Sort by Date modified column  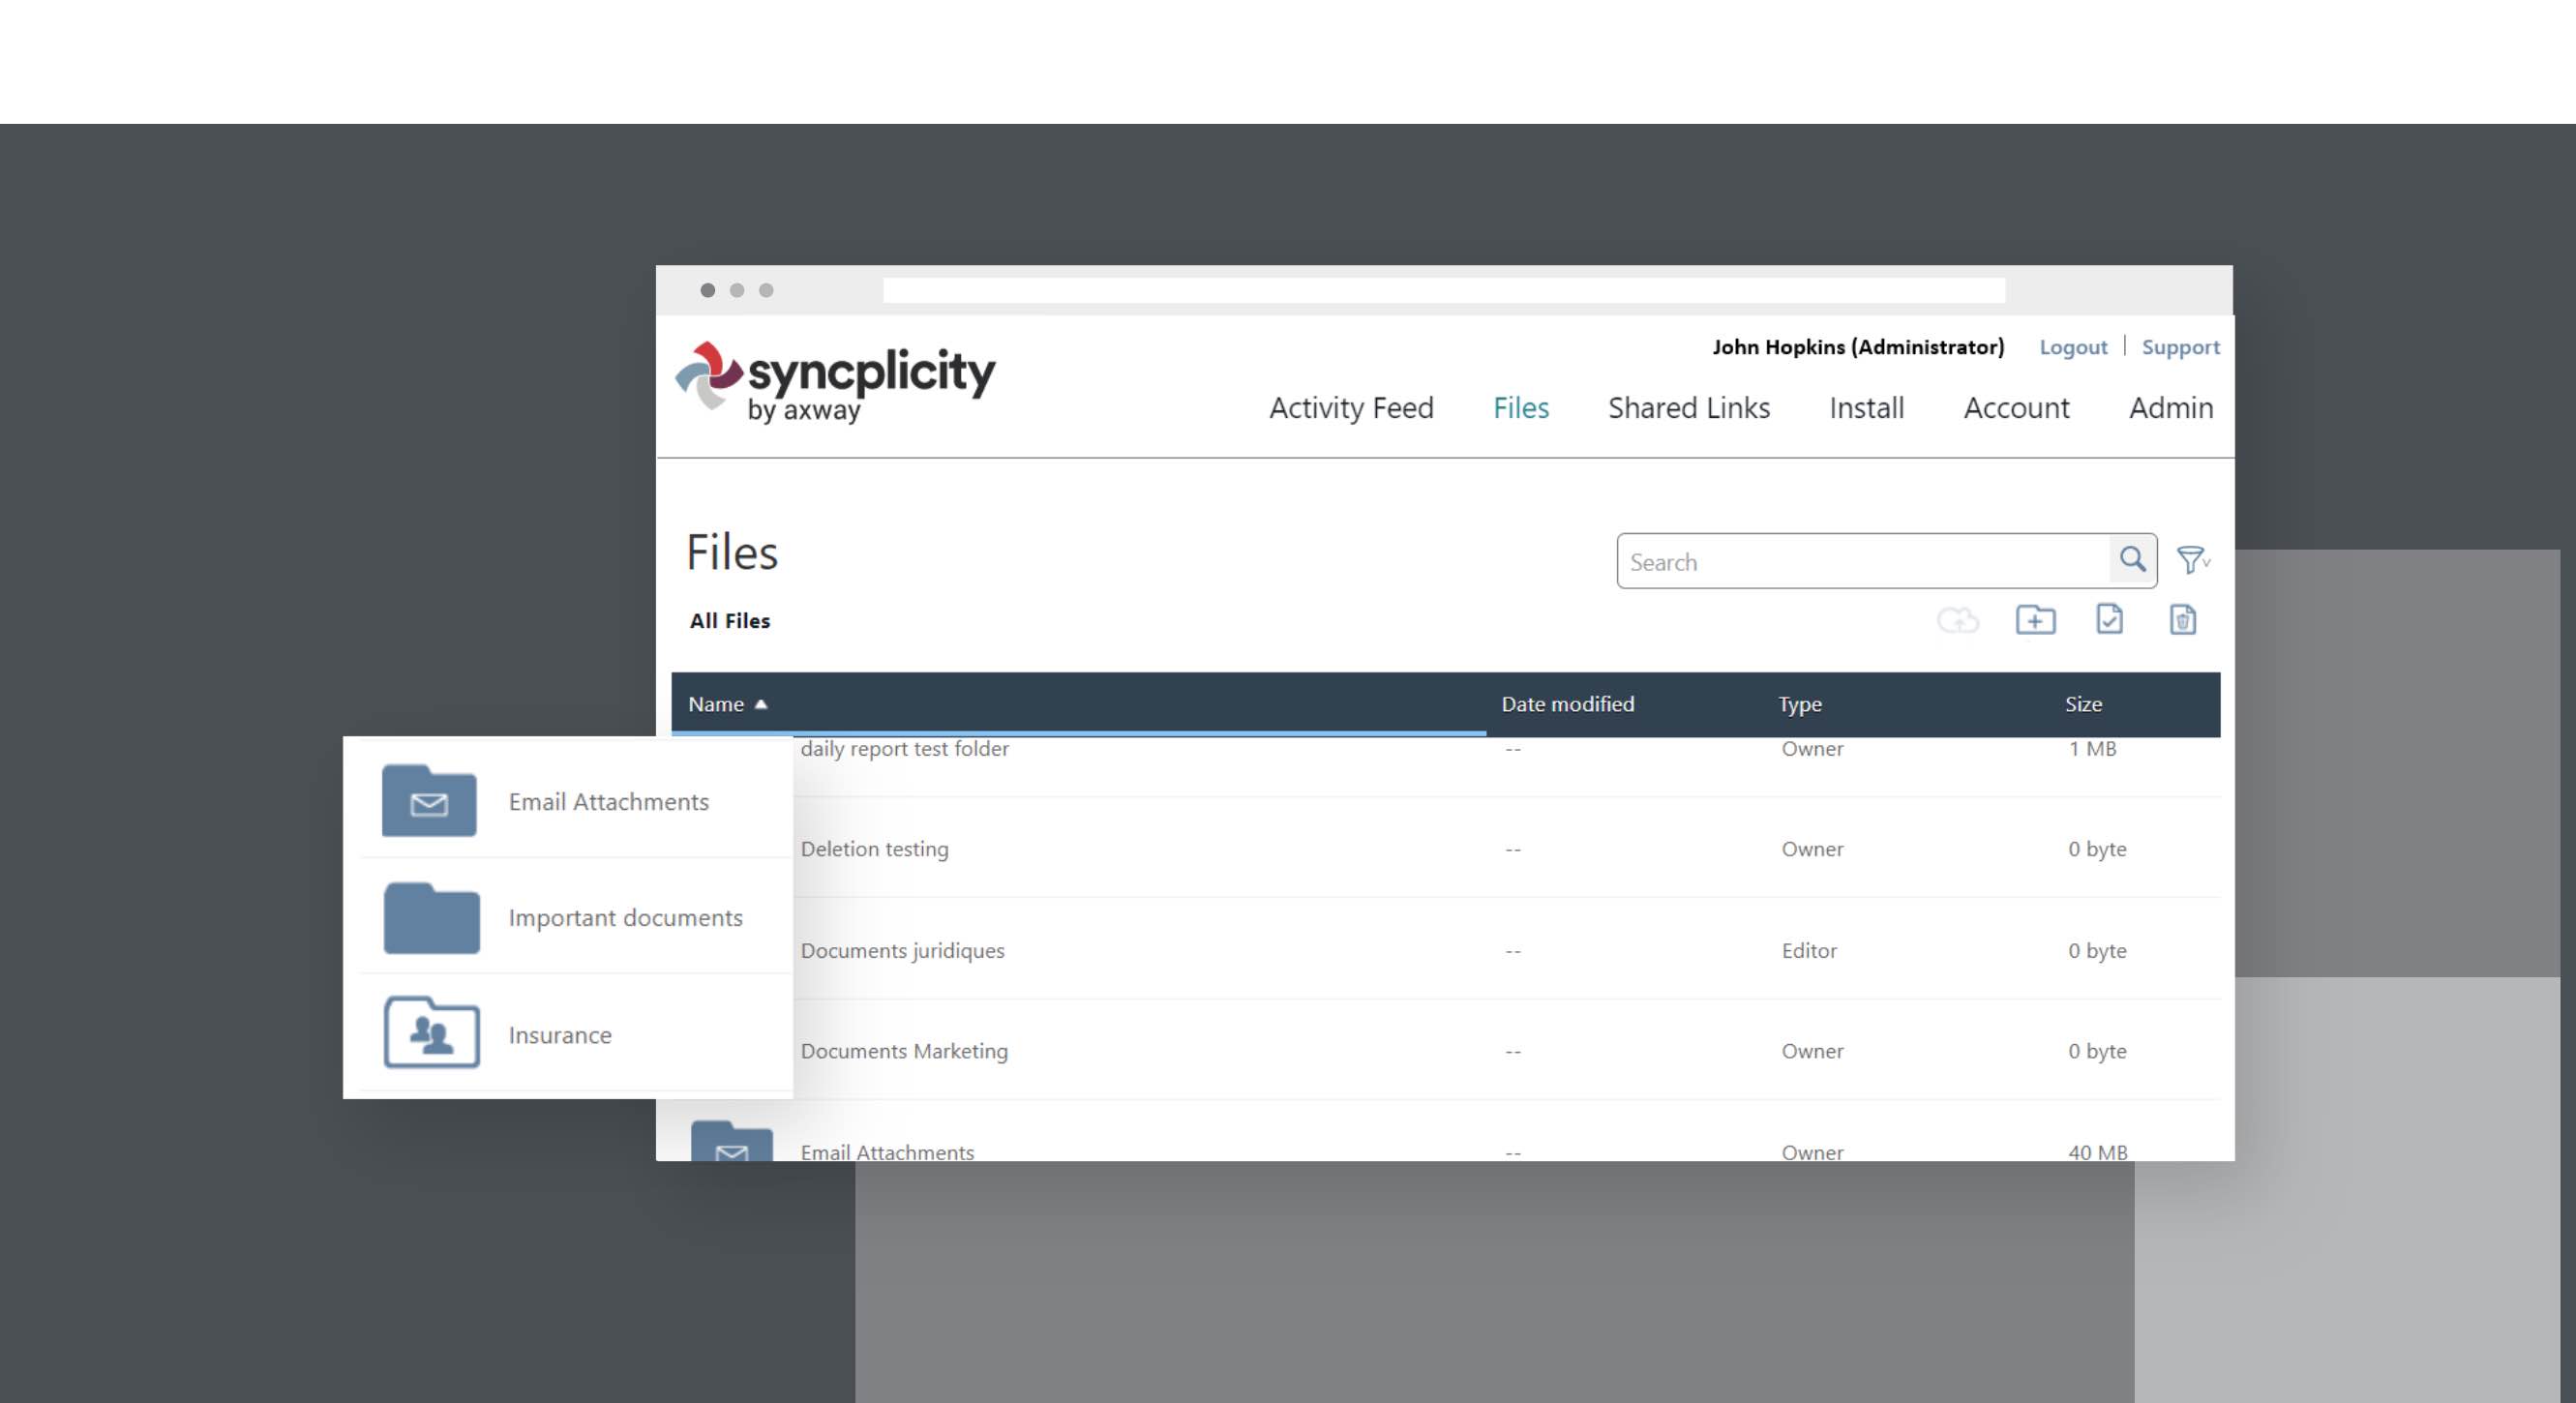click(x=1568, y=704)
